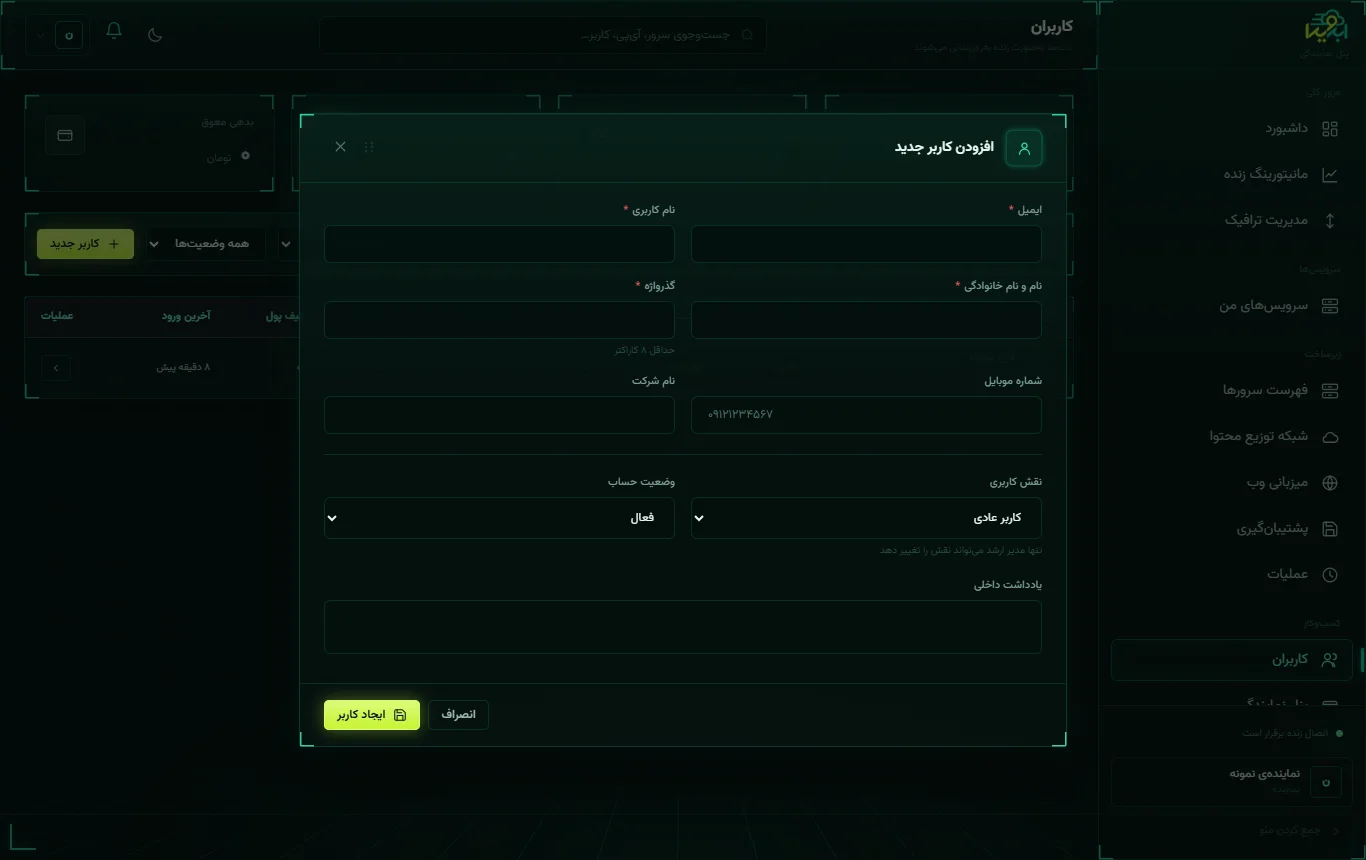Click the avatar in the reseller profile card
This screenshot has height=860, width=1366.
1326,782
